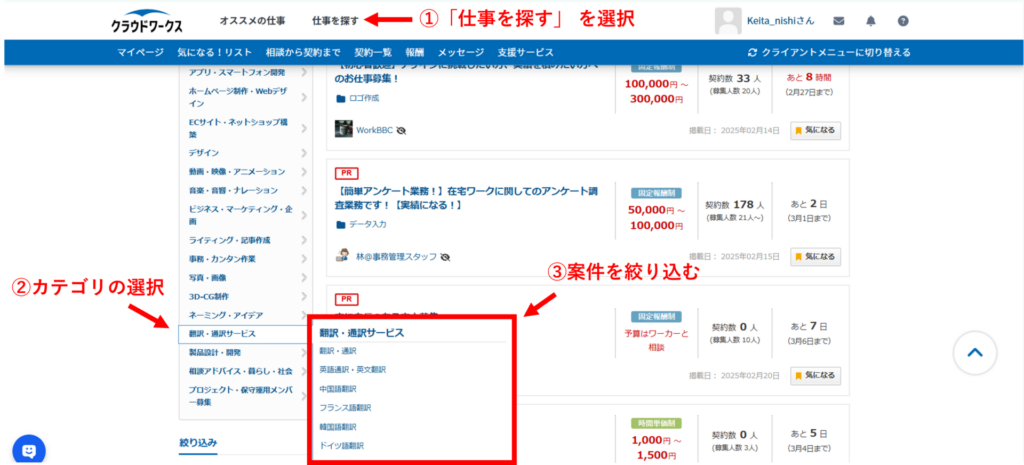Choose 韓国語翻訳 in the submenu
Image resolution: width=1024 pixels, height=465 pixels.
point(338,426)
